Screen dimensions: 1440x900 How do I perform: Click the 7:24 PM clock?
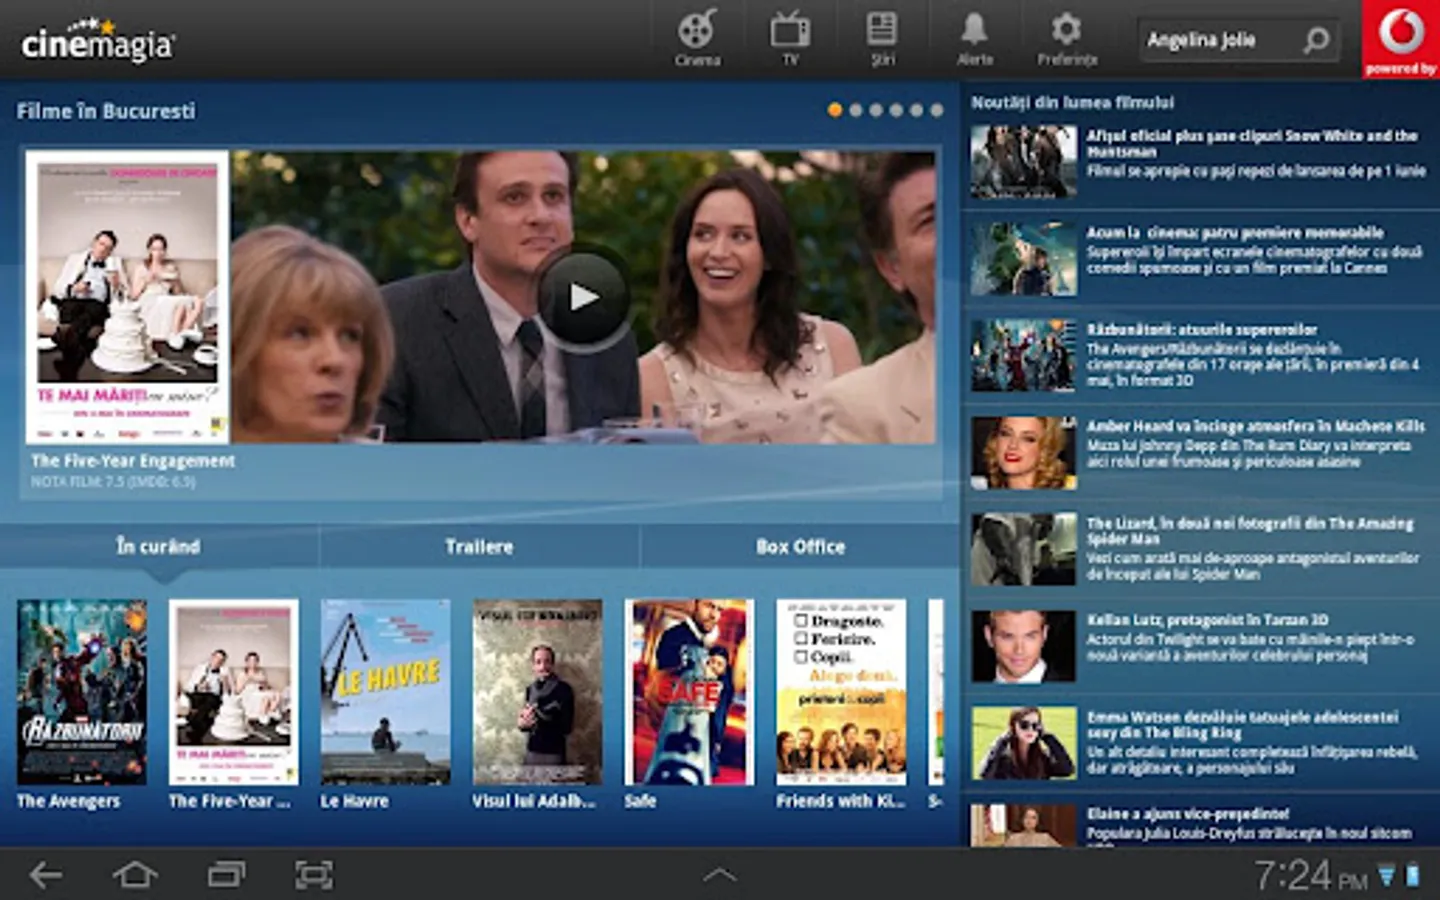click(x=1311, y=876)
